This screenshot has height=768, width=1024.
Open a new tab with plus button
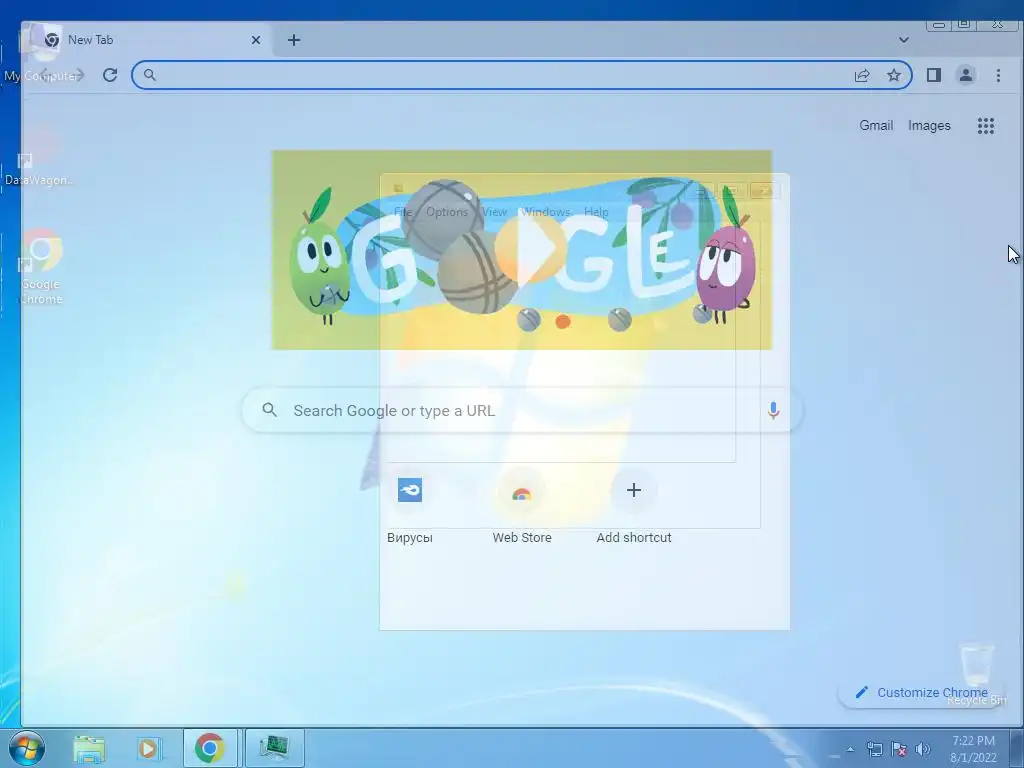(x=294, y=40)
